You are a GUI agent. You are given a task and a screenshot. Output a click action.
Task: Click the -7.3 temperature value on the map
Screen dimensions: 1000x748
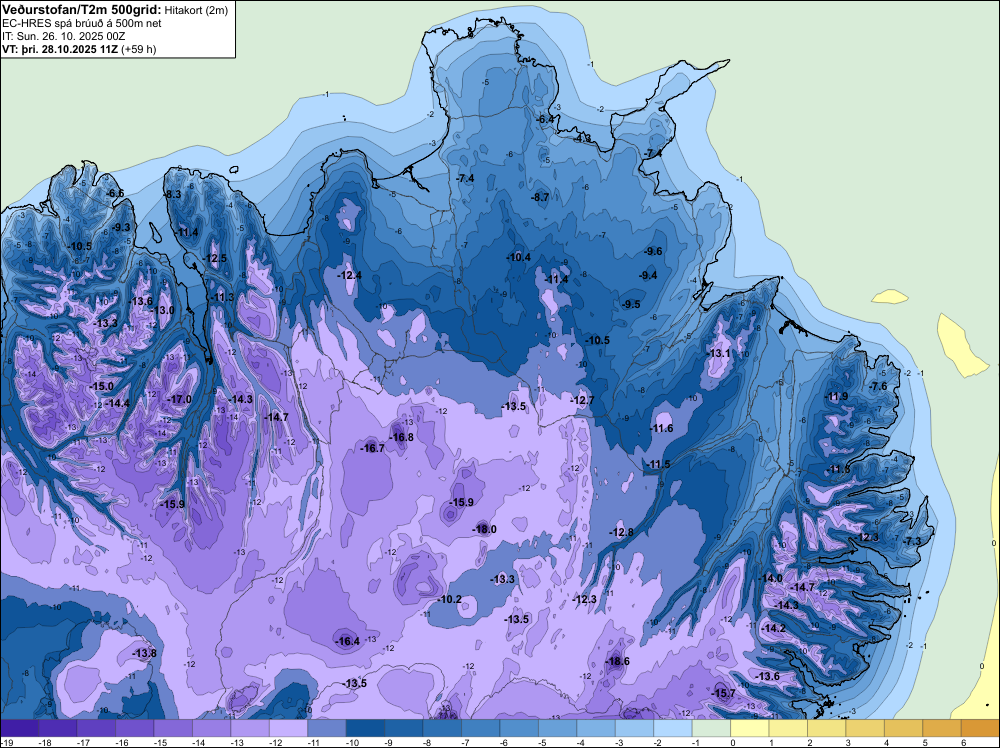[913, 541]
